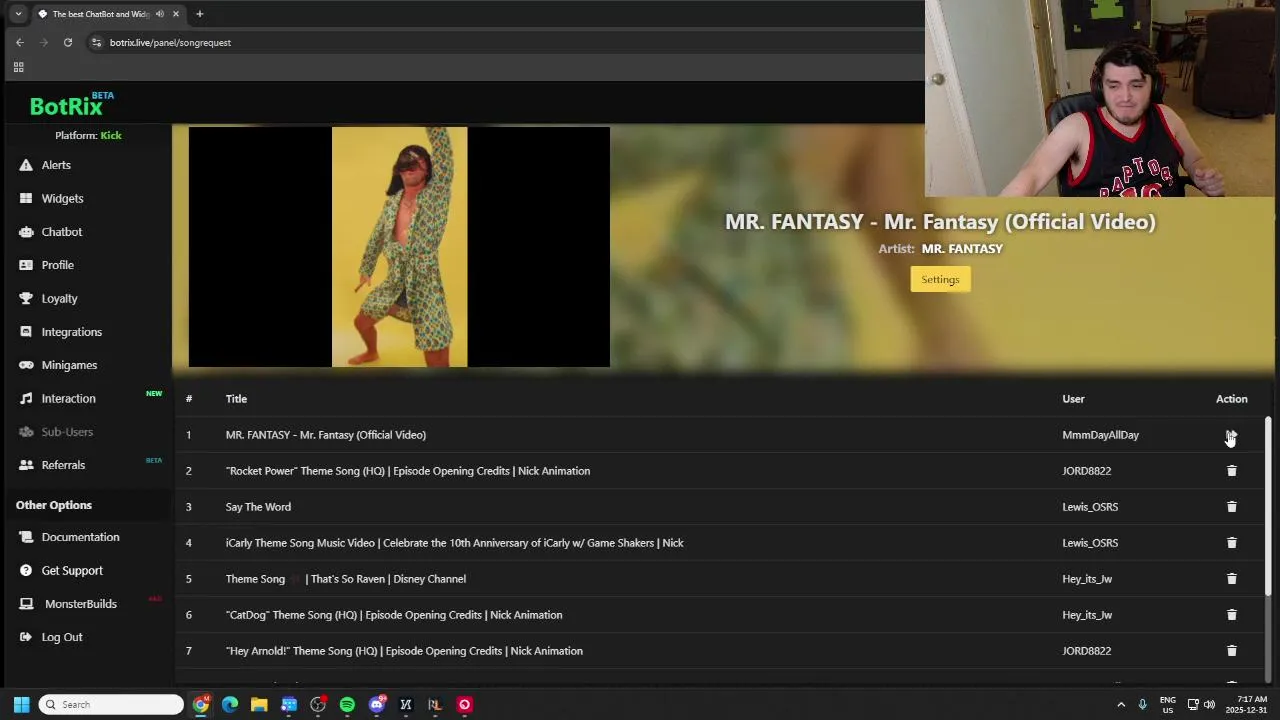The height and width of the screenshot is (720, 1280).
Task: Open Discord from the taskbar
Action: tap(377, 704)
